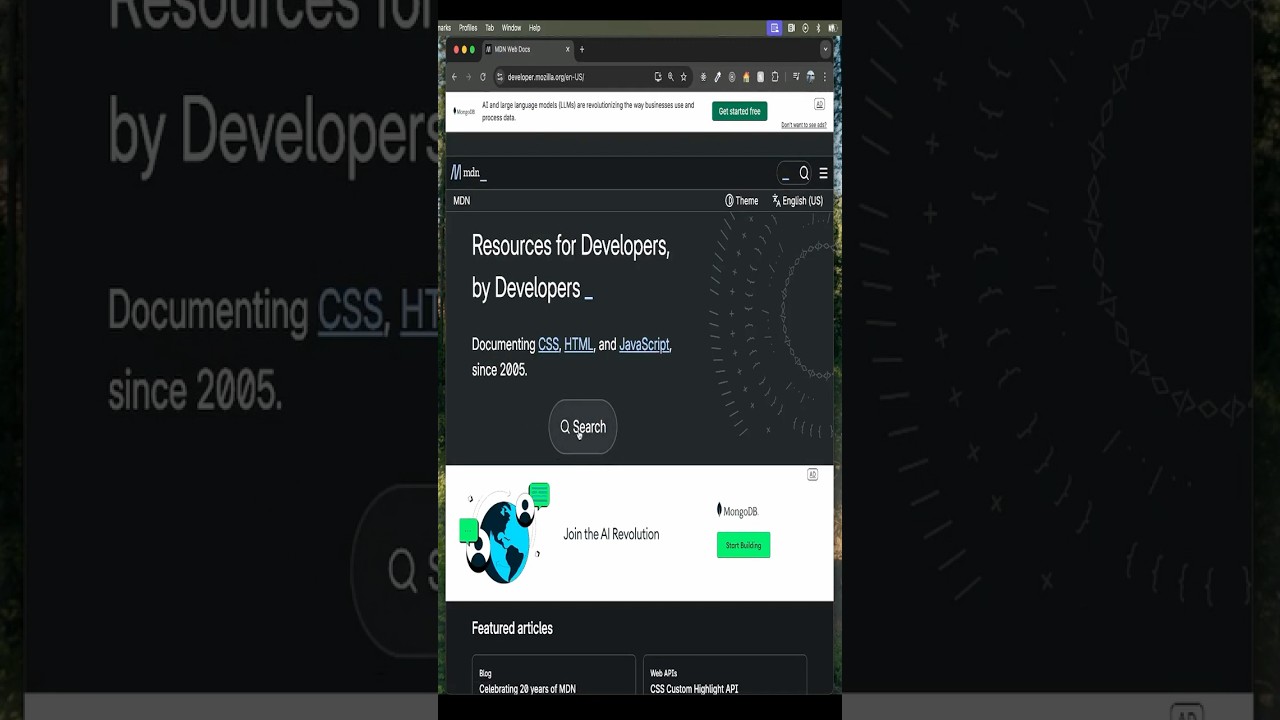Click the round Search button

[x=583, y=427]
